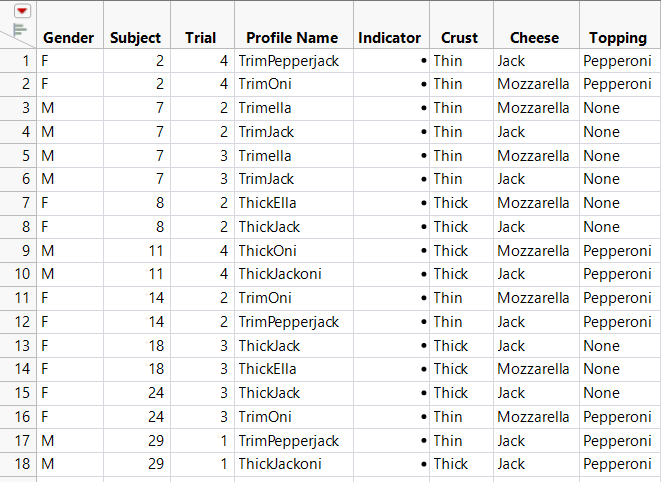Select the Gender column header
Screen dimensions: 661x482
coord(68,38)
